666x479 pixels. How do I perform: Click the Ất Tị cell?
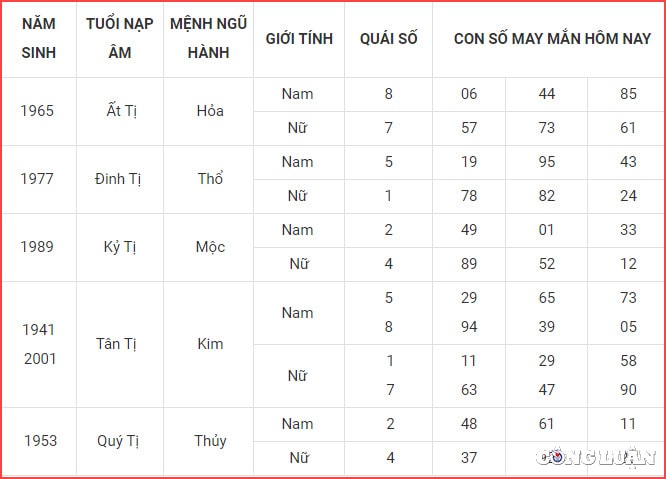(x=121, y=111)
